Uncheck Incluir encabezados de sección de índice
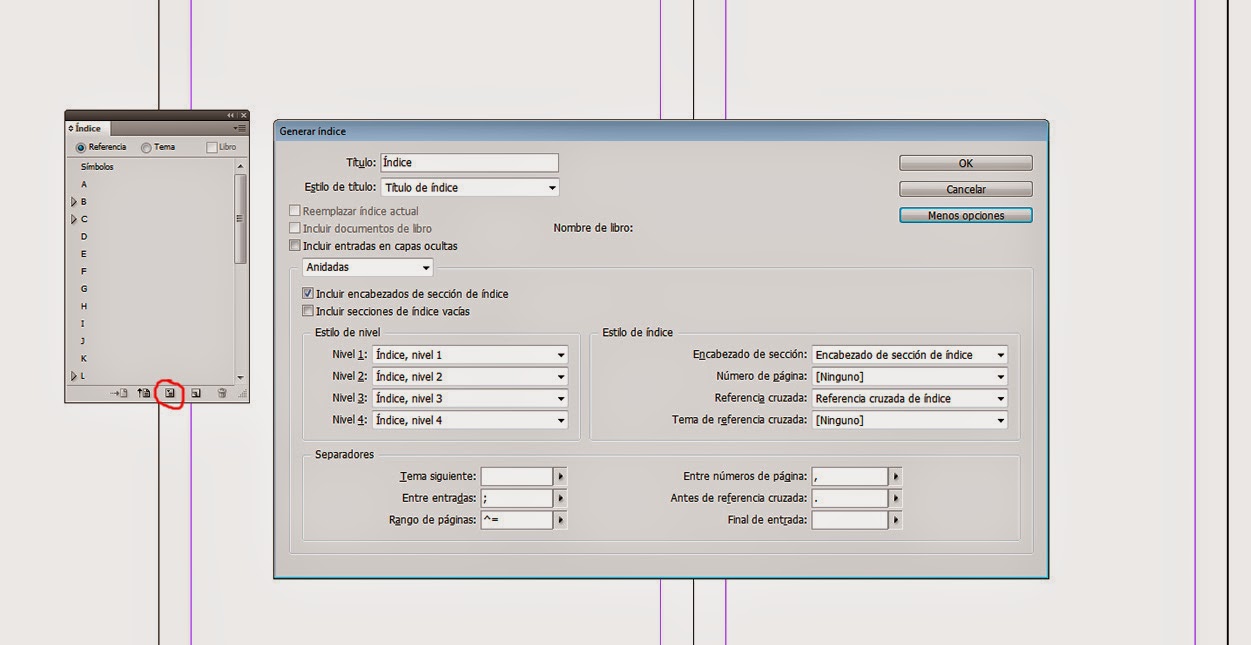 click(x=307, y=294)
